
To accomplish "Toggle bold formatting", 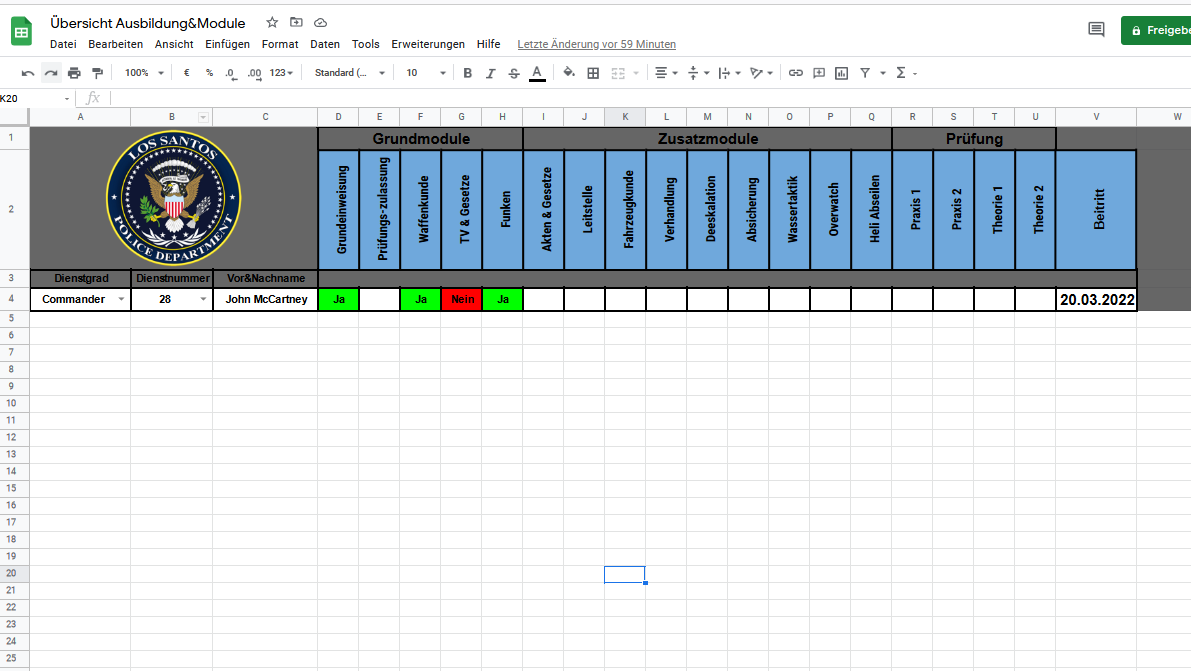I will pyautogui.click(x=467, y=73).
